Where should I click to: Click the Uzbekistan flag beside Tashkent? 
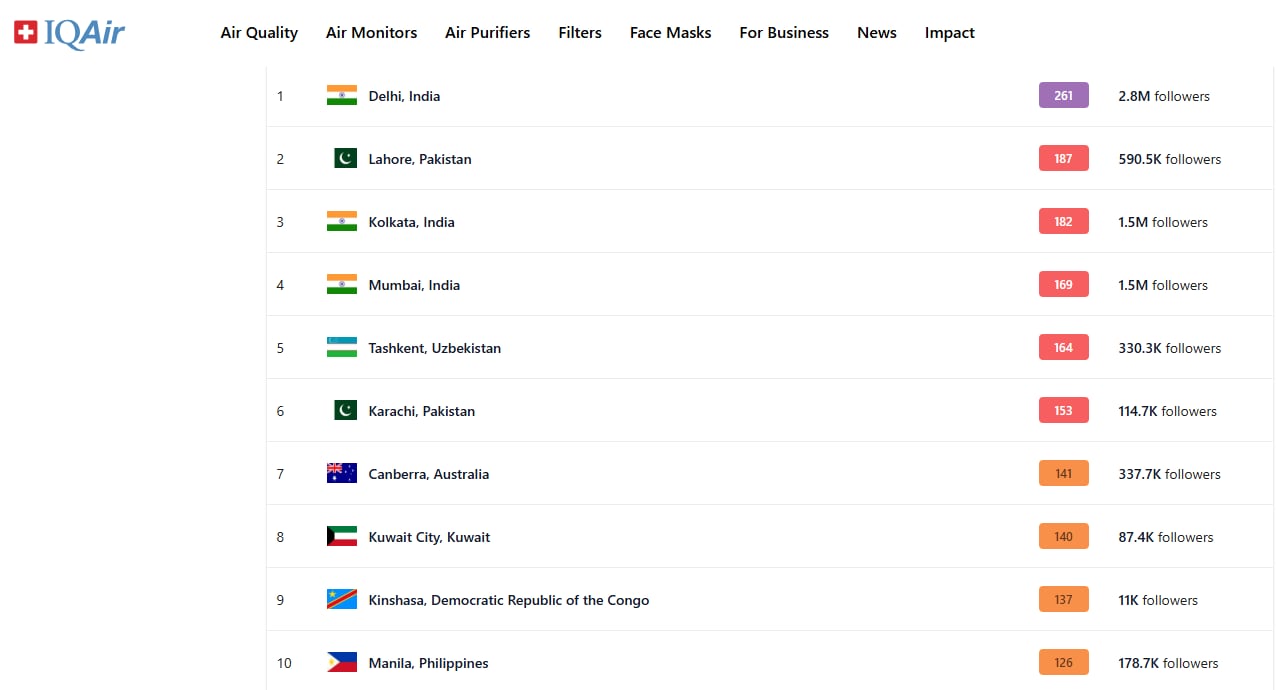tap(341, 348)
